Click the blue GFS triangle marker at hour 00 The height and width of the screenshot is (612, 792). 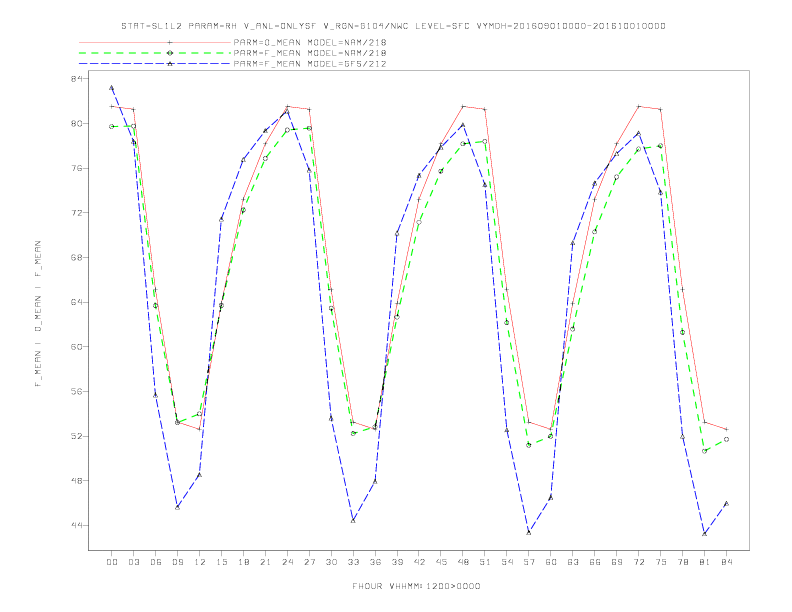click(x=112, y=87)
